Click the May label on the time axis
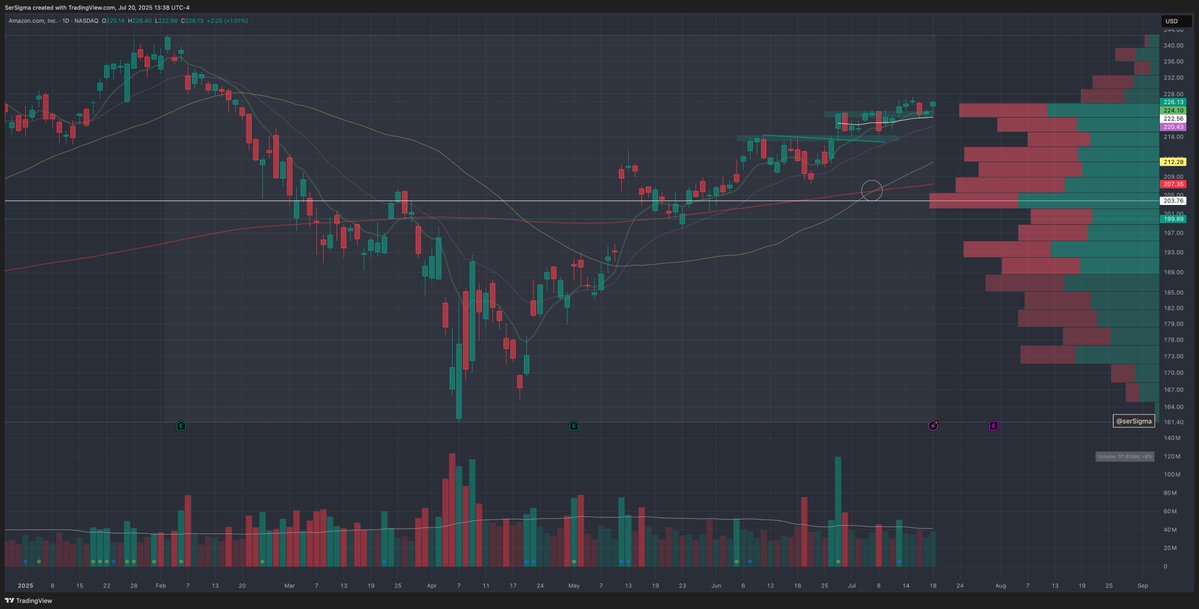Image resolution: width=1199 pixels, height=609 pixels. click(x=574, y=585)
